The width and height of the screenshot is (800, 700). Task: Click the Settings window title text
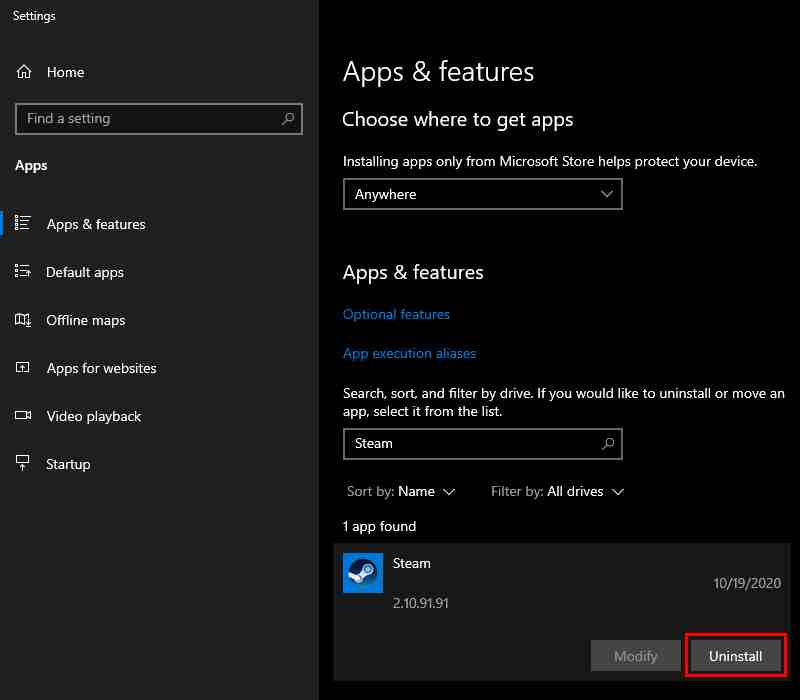click(34, 16)
